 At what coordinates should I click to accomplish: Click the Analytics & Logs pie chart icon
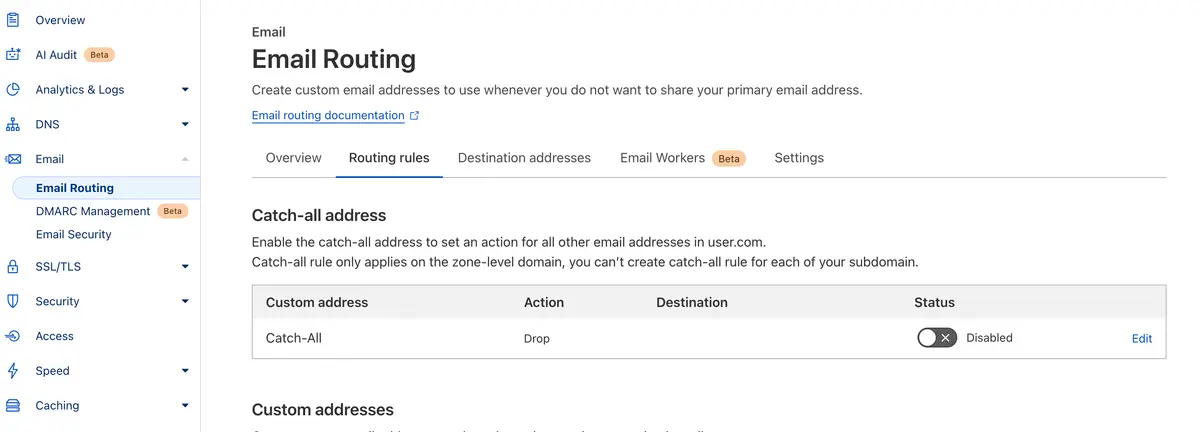click(x=13, y=89)
